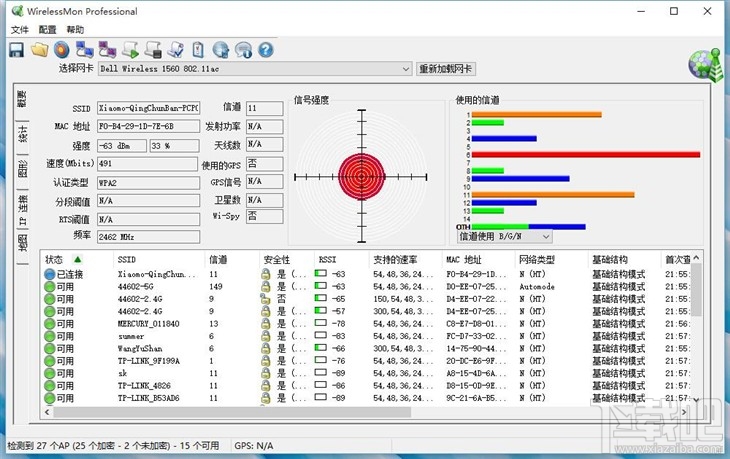Click the orange channel 1 usage bar

point(537,115)
